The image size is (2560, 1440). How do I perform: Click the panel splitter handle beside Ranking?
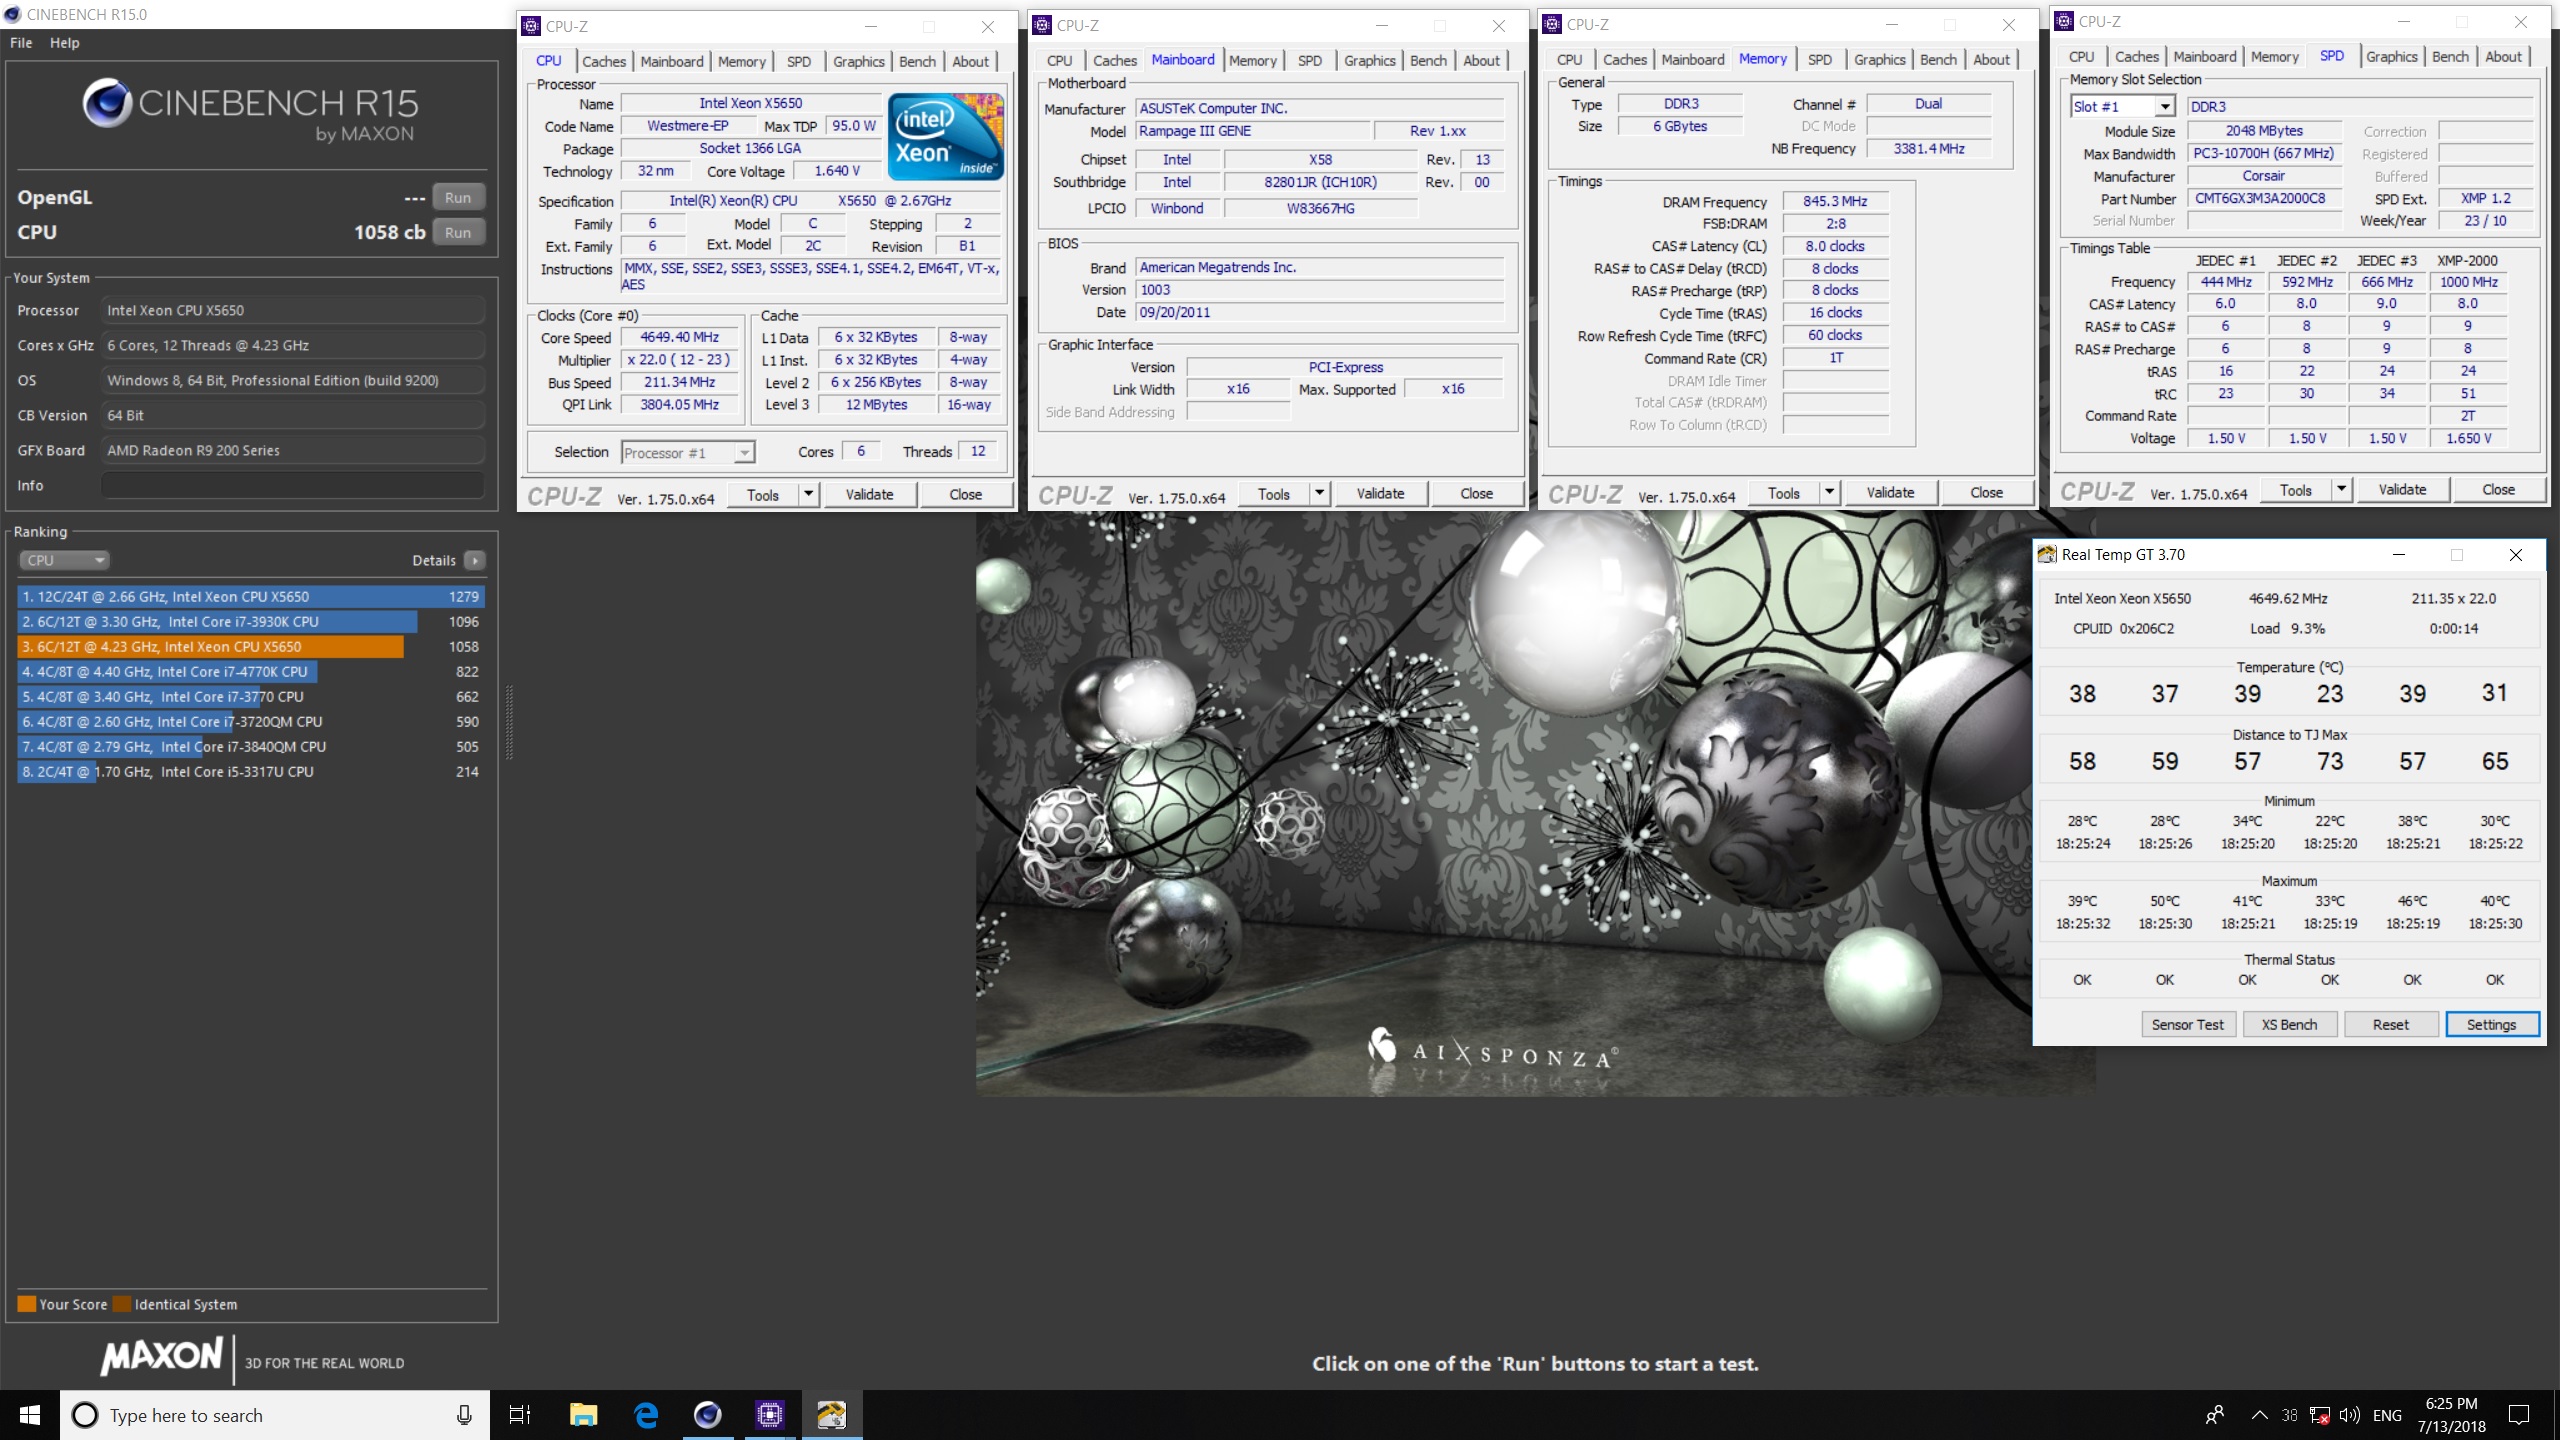(x=509, y=722)
